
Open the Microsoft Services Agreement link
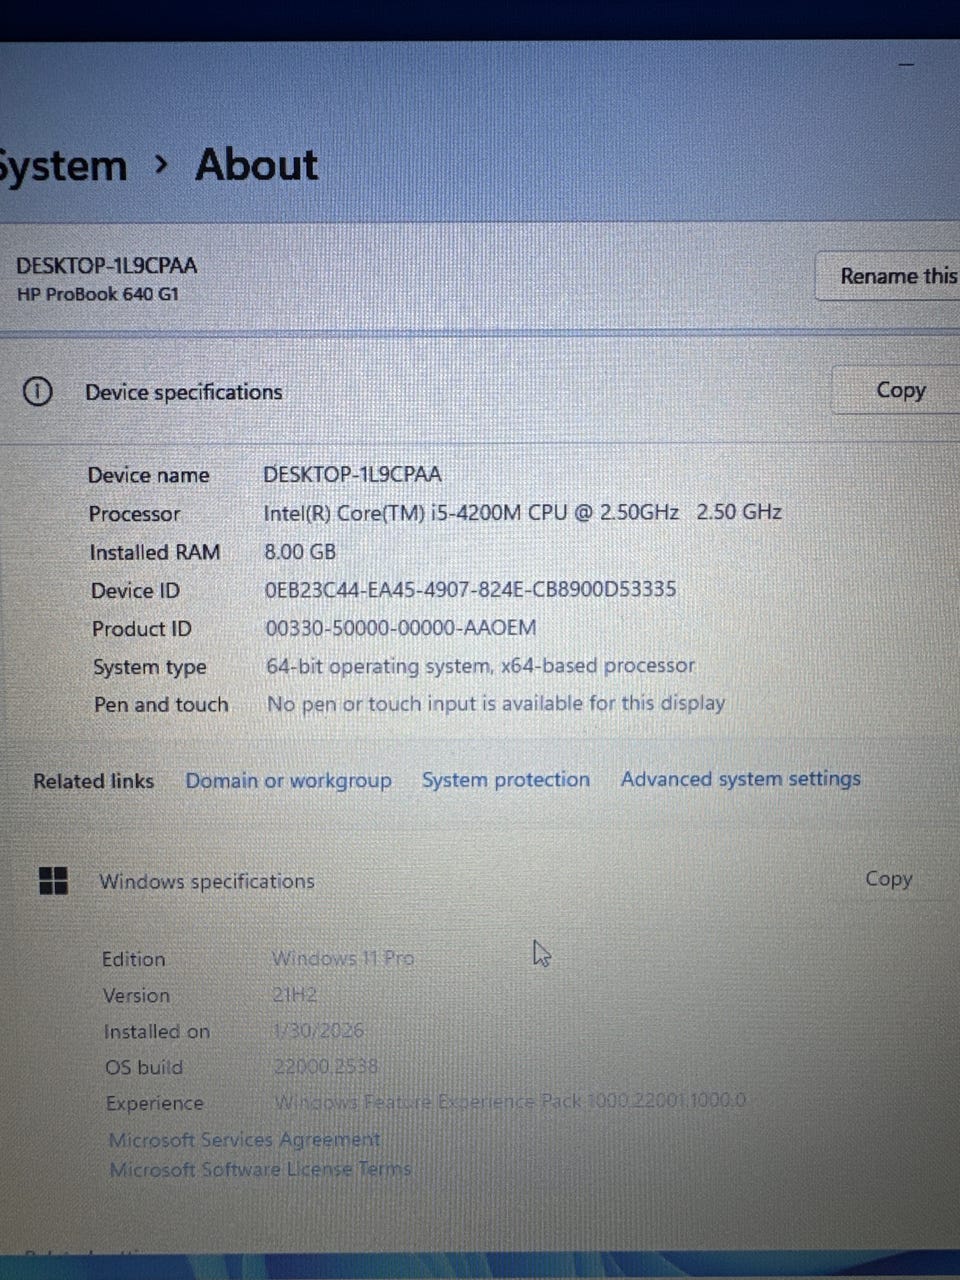click(x=244, y=1140)
